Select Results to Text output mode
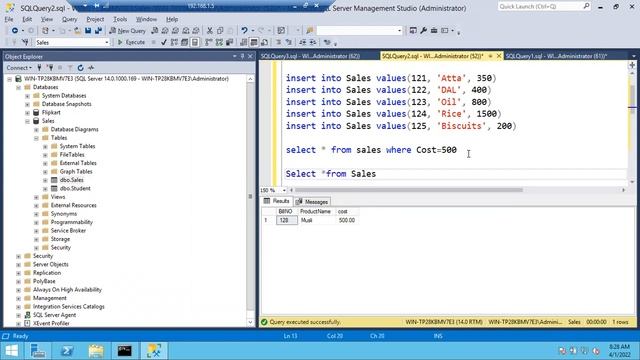Viewport: 640px width, 360px height. (244, 42)
